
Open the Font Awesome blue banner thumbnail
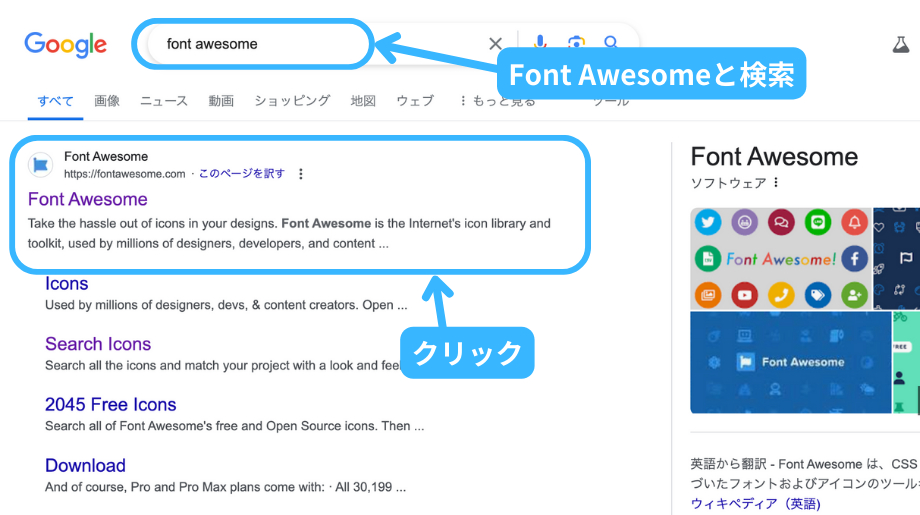click(790, 362)
